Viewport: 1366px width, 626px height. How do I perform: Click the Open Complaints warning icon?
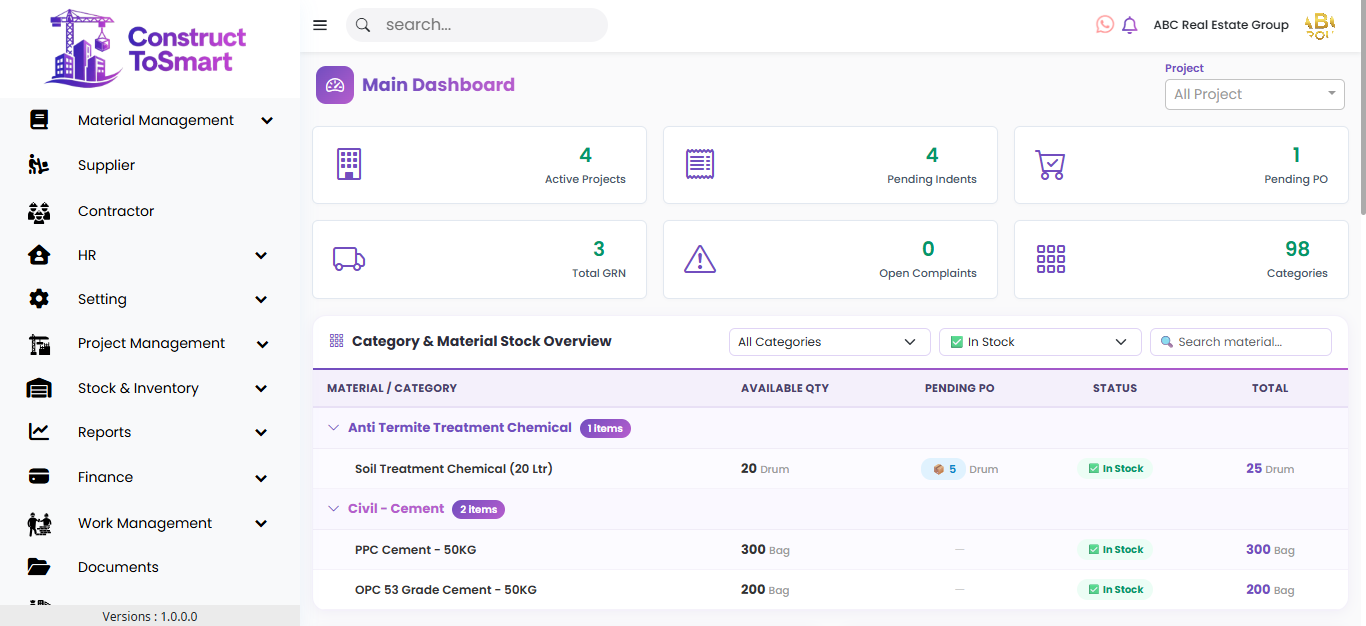pos(700,259)
